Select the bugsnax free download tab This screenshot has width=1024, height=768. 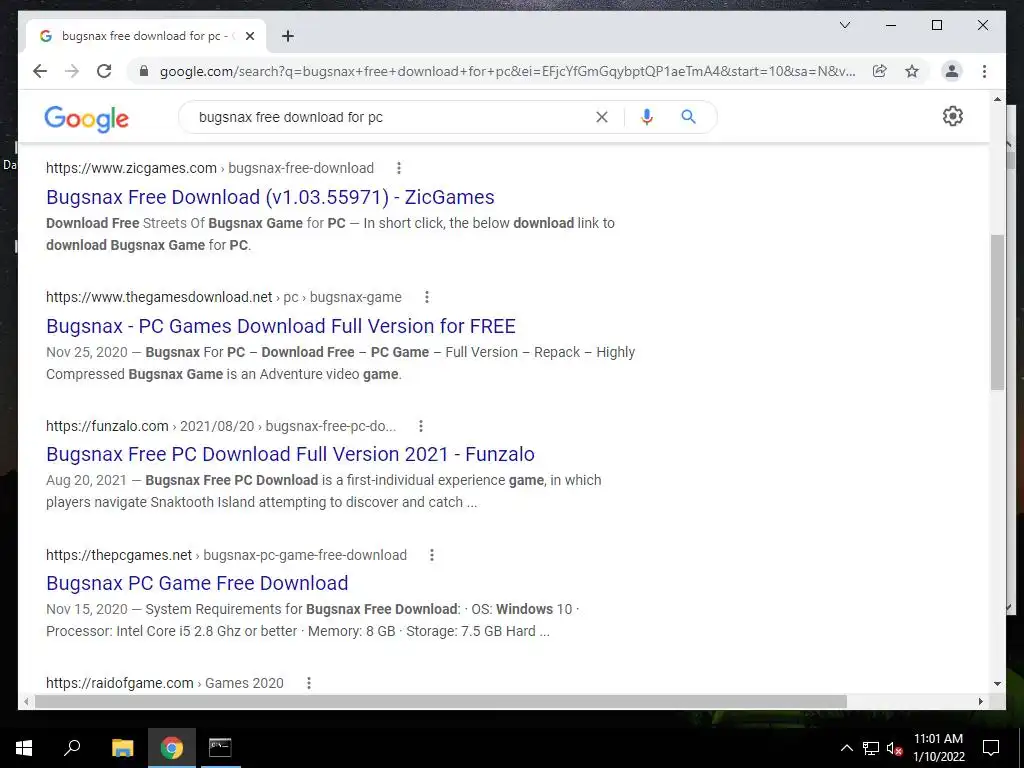pos(146,36)
